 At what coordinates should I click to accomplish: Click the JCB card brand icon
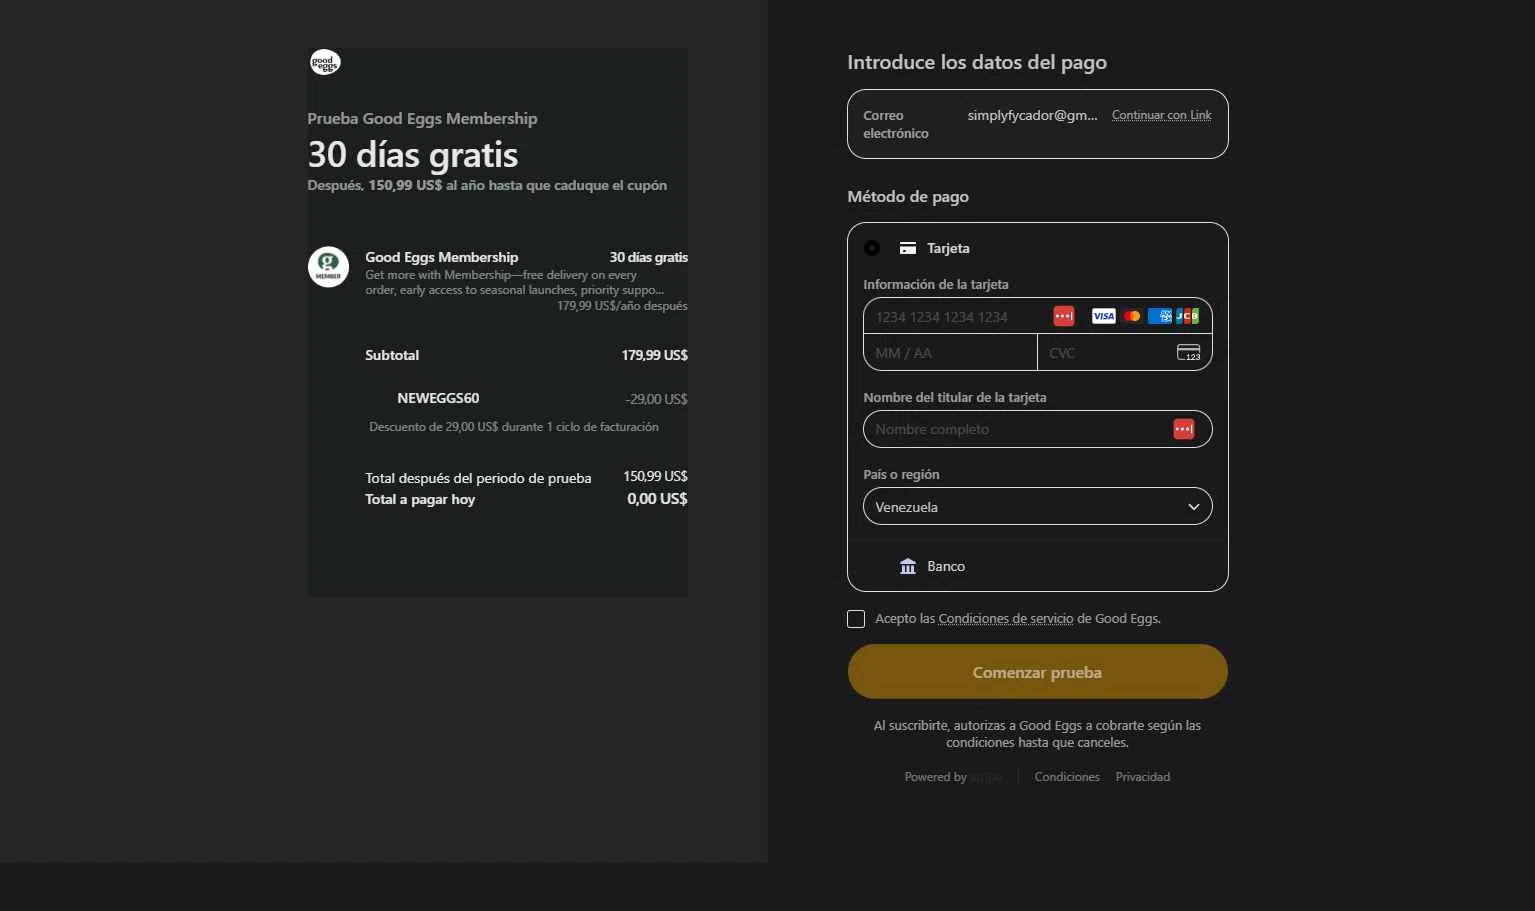coord(1187,316)
